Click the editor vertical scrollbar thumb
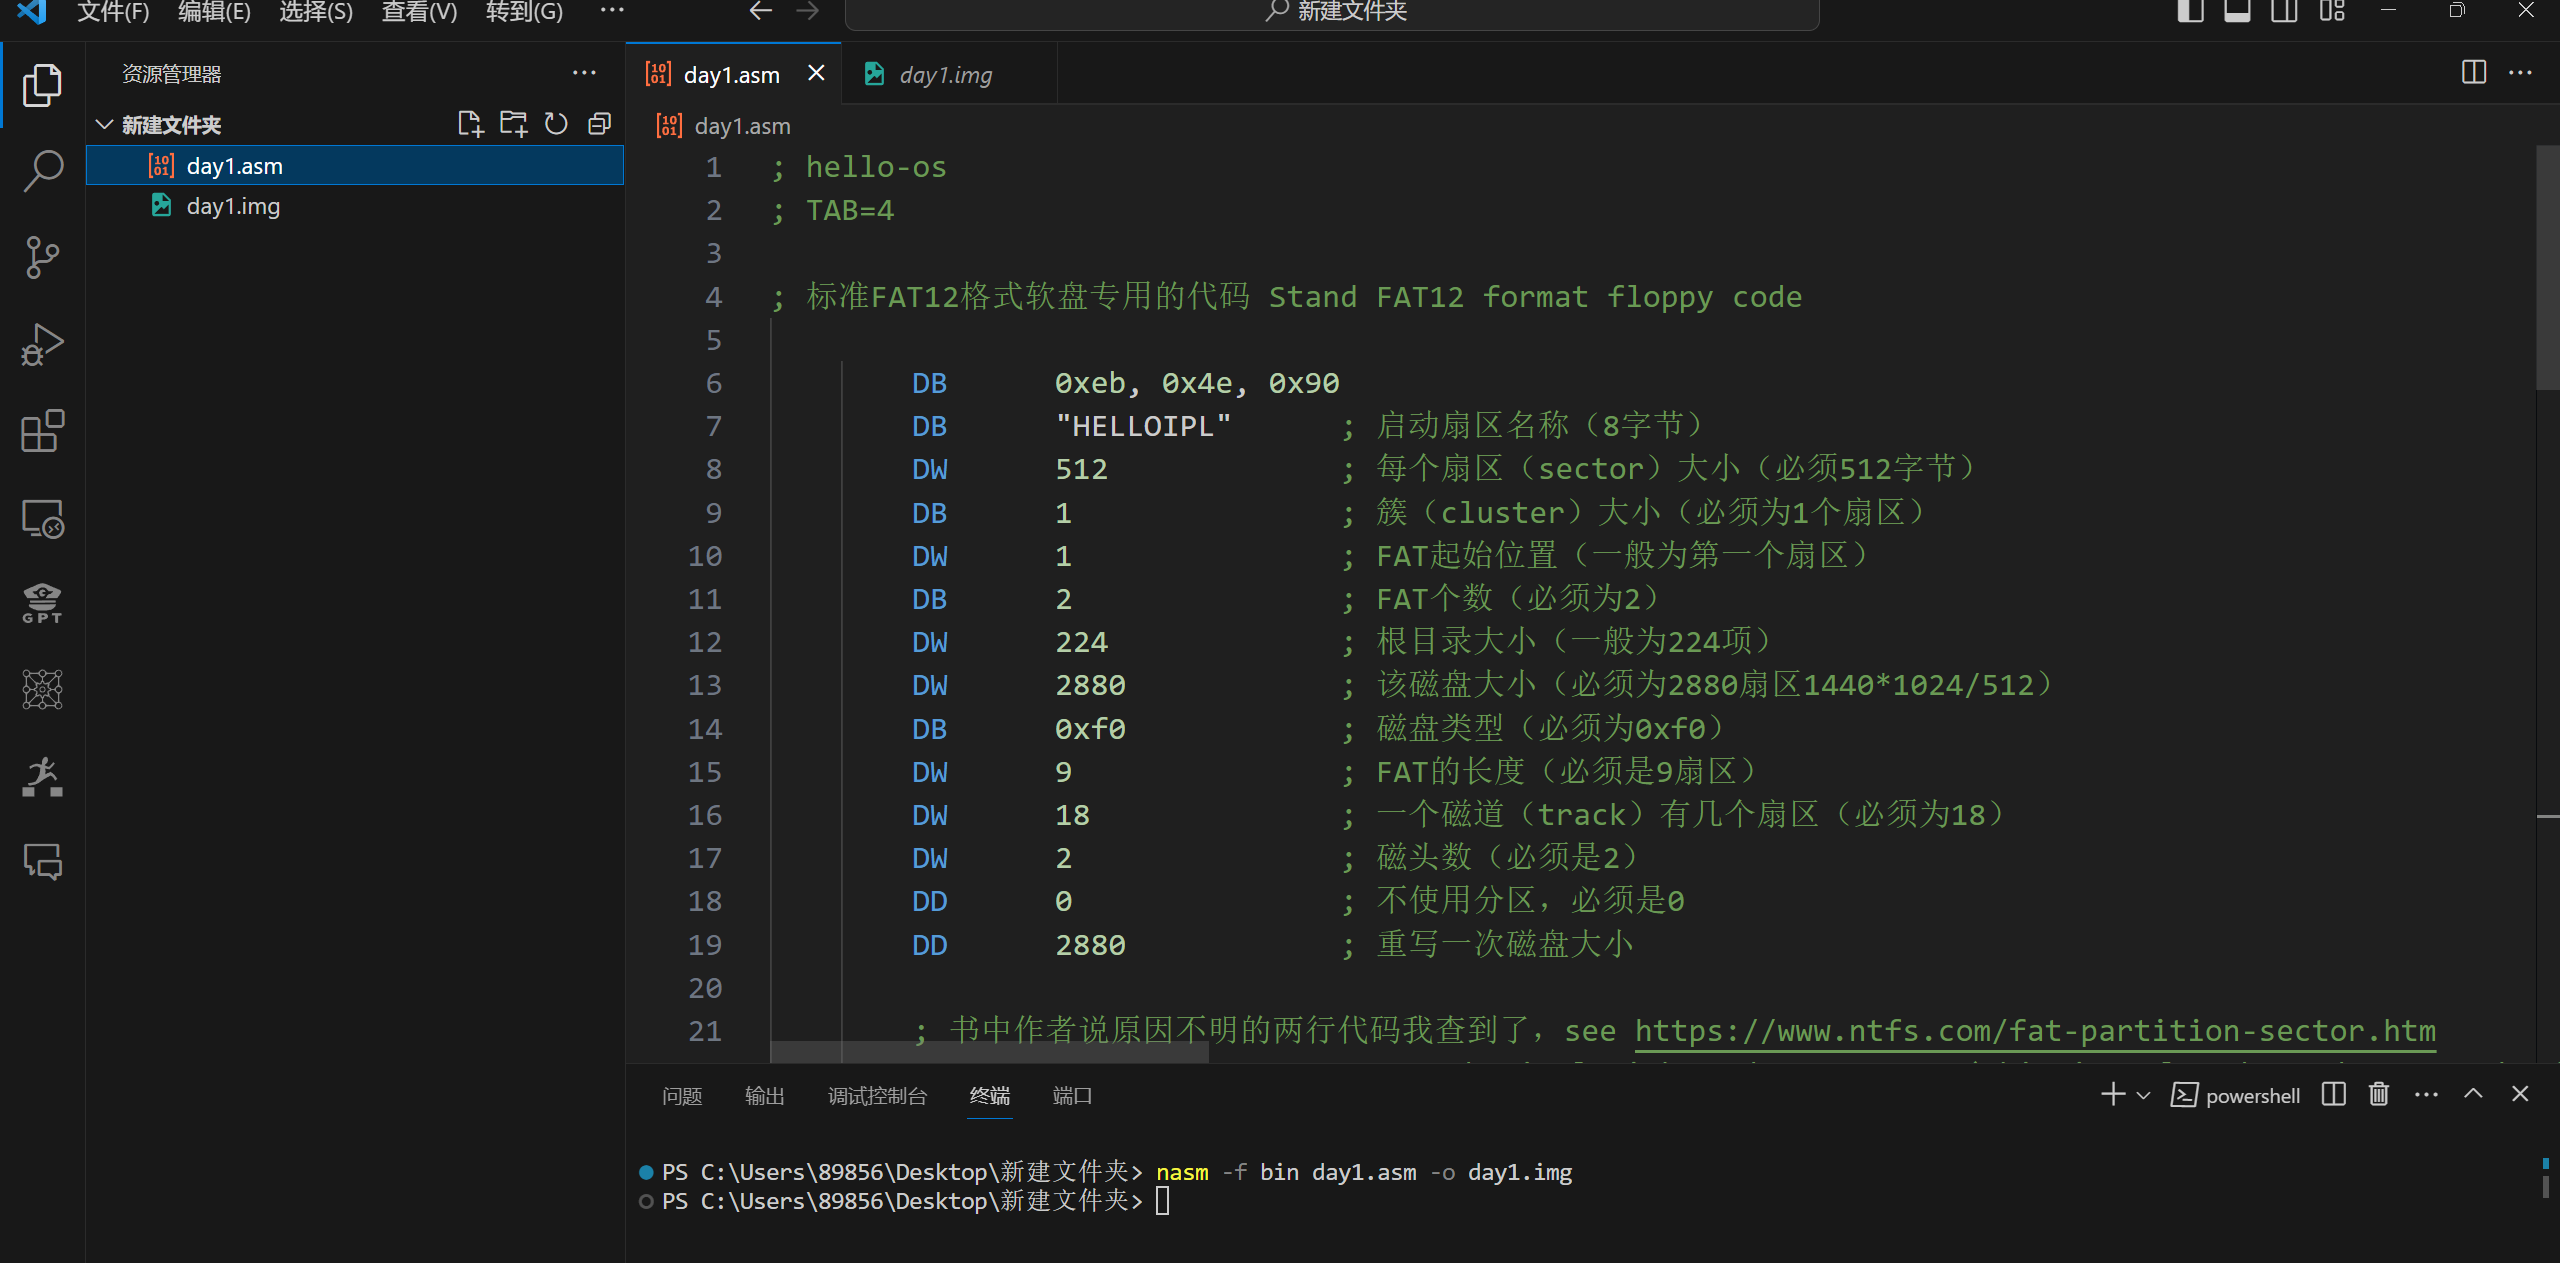This screenshot has width=2560, height=1263. coord(2547,266)
